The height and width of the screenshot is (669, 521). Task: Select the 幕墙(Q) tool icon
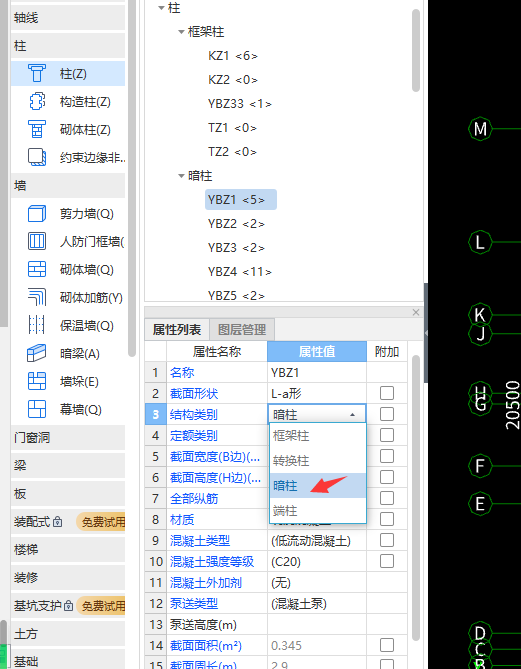pyautogui.click(x=37, y=409)
